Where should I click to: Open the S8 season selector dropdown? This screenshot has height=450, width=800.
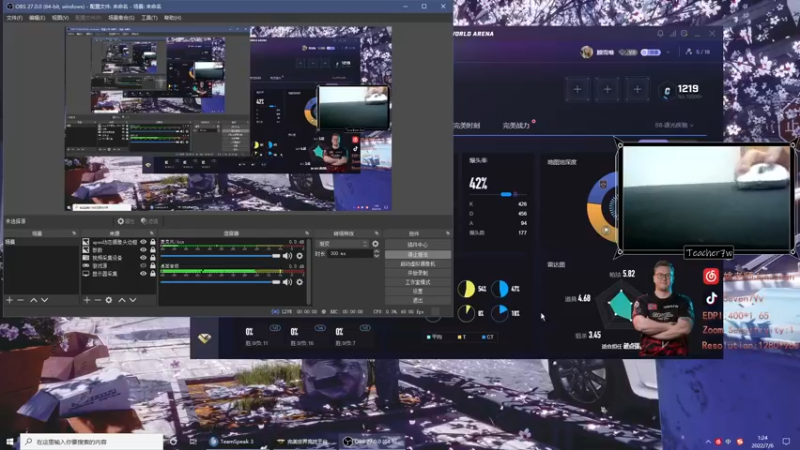coord(674,125)
